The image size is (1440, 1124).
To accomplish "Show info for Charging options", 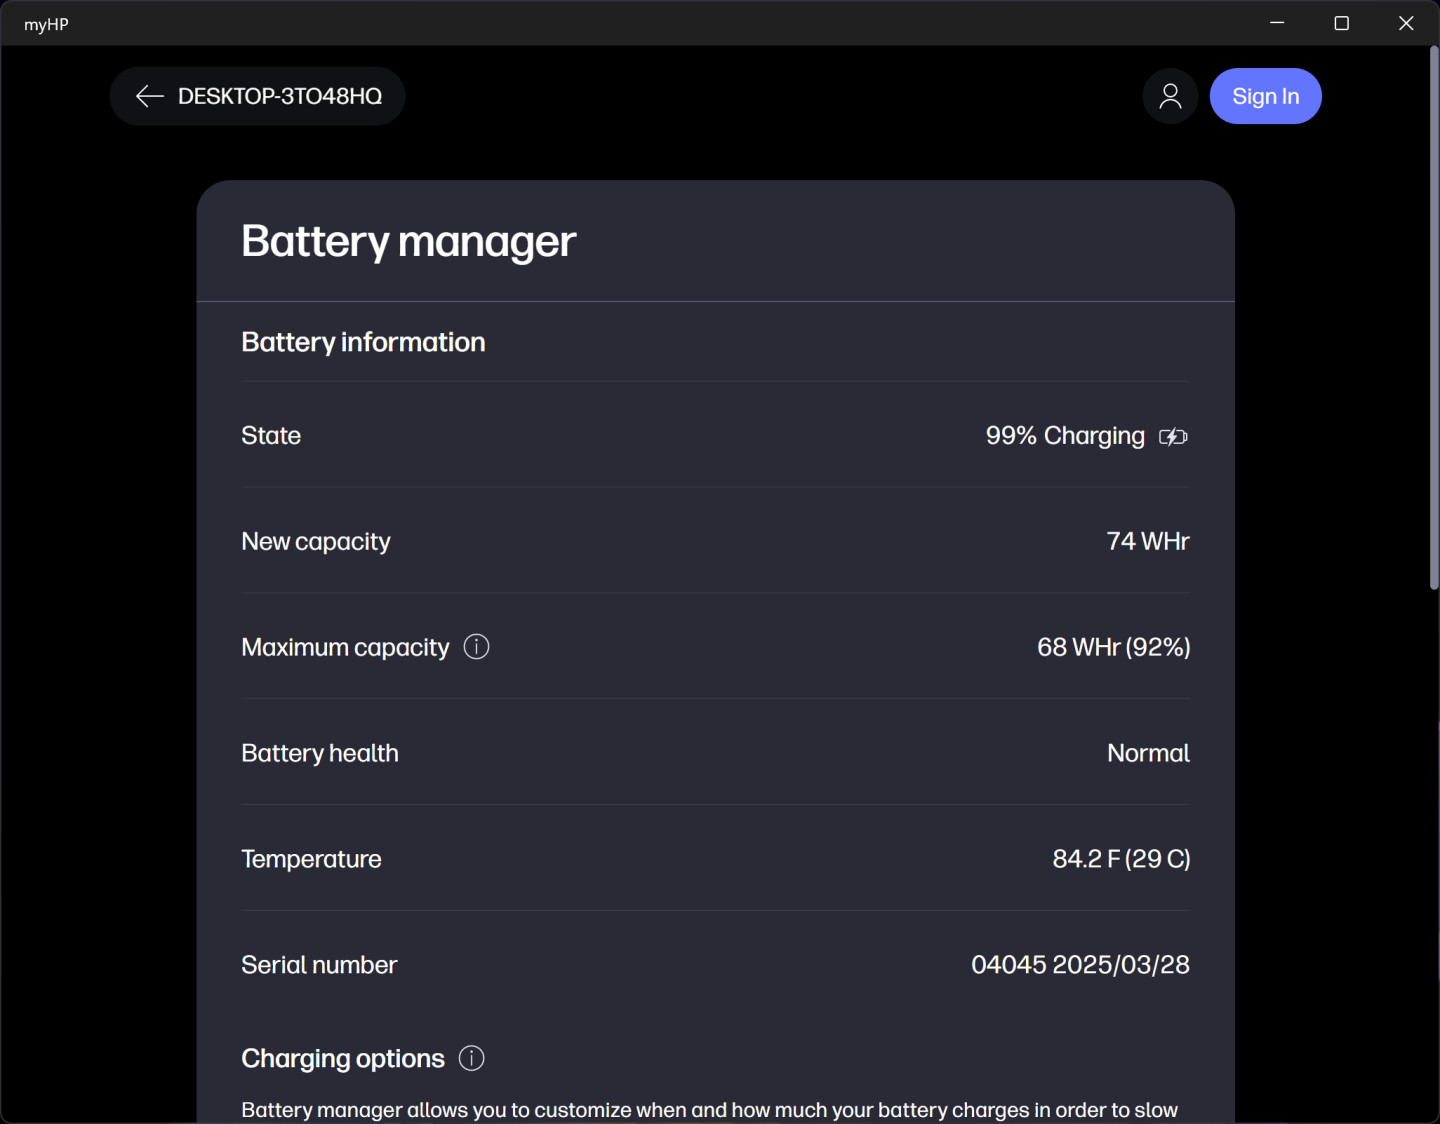I will [471, 1058].
